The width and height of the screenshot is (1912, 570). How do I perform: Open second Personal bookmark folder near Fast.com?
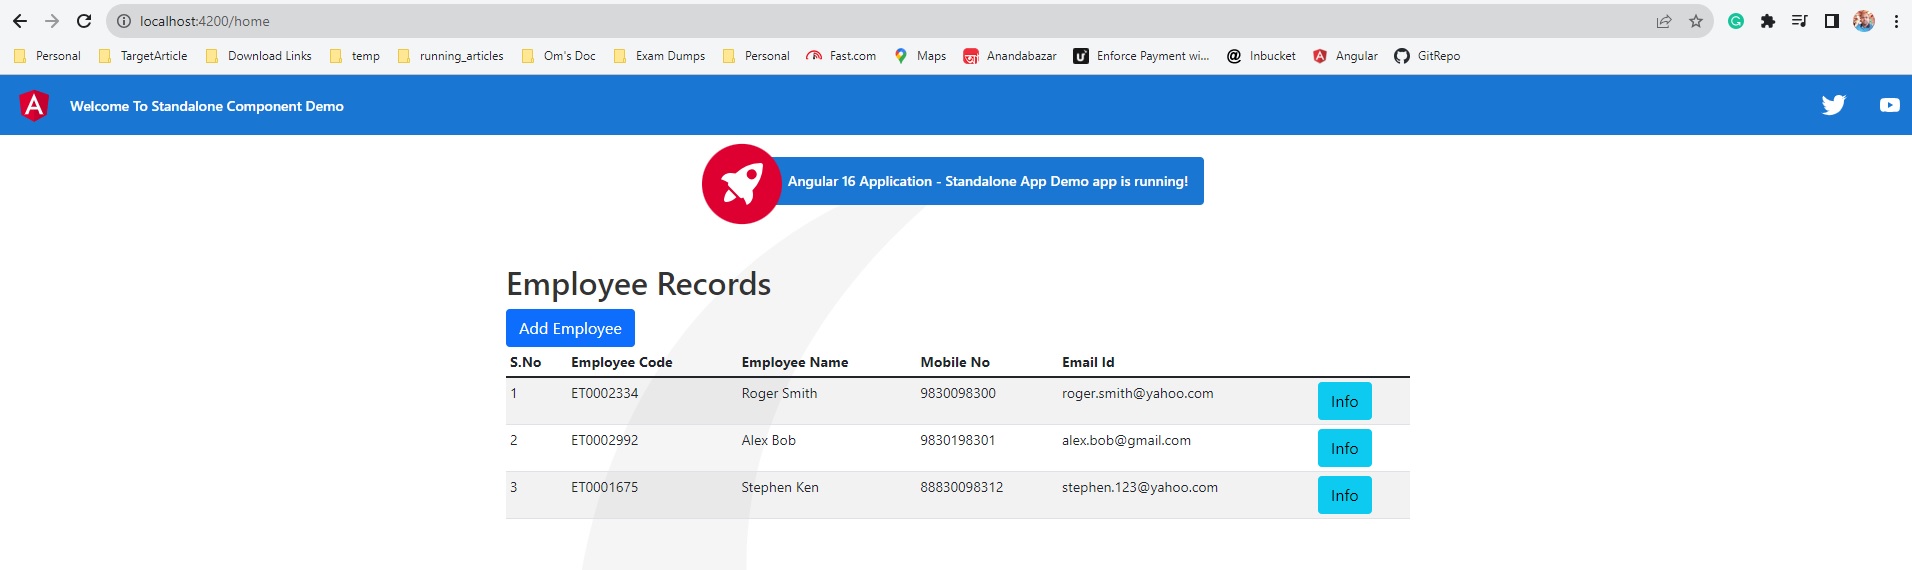(x=756, y=56)
